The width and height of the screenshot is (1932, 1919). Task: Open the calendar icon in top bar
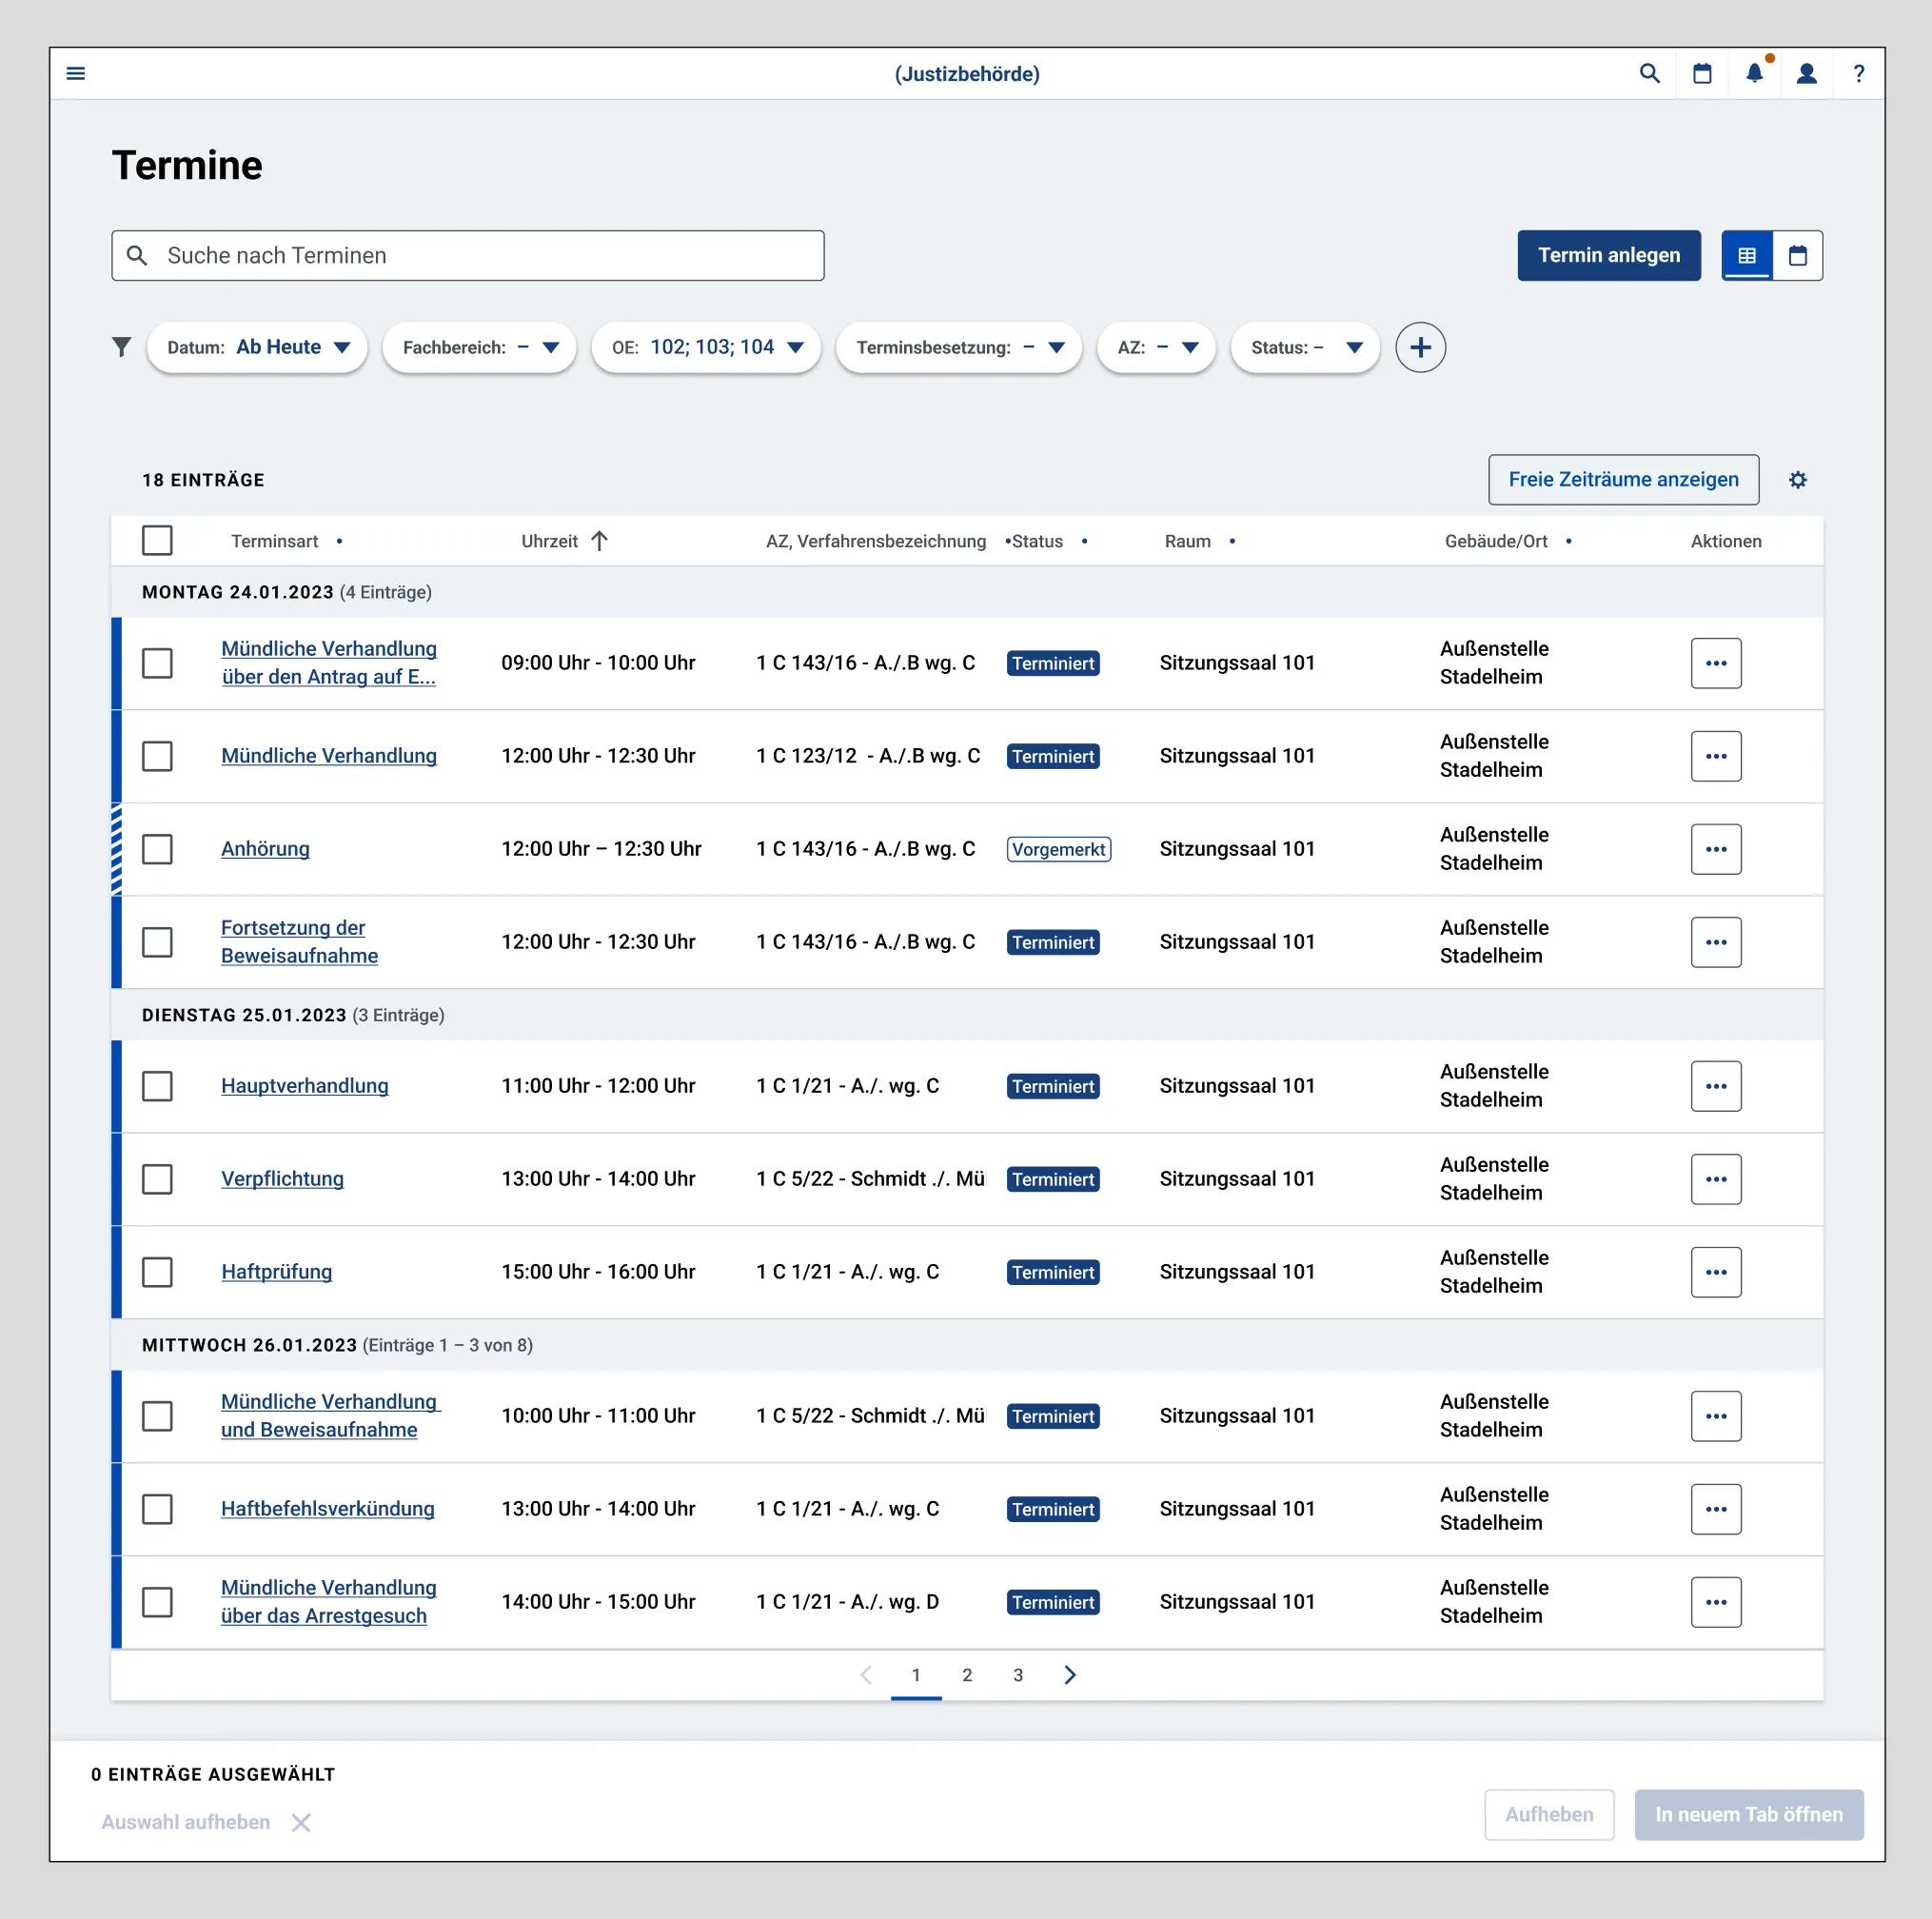pyautogui.click(x=1702, y=73)
